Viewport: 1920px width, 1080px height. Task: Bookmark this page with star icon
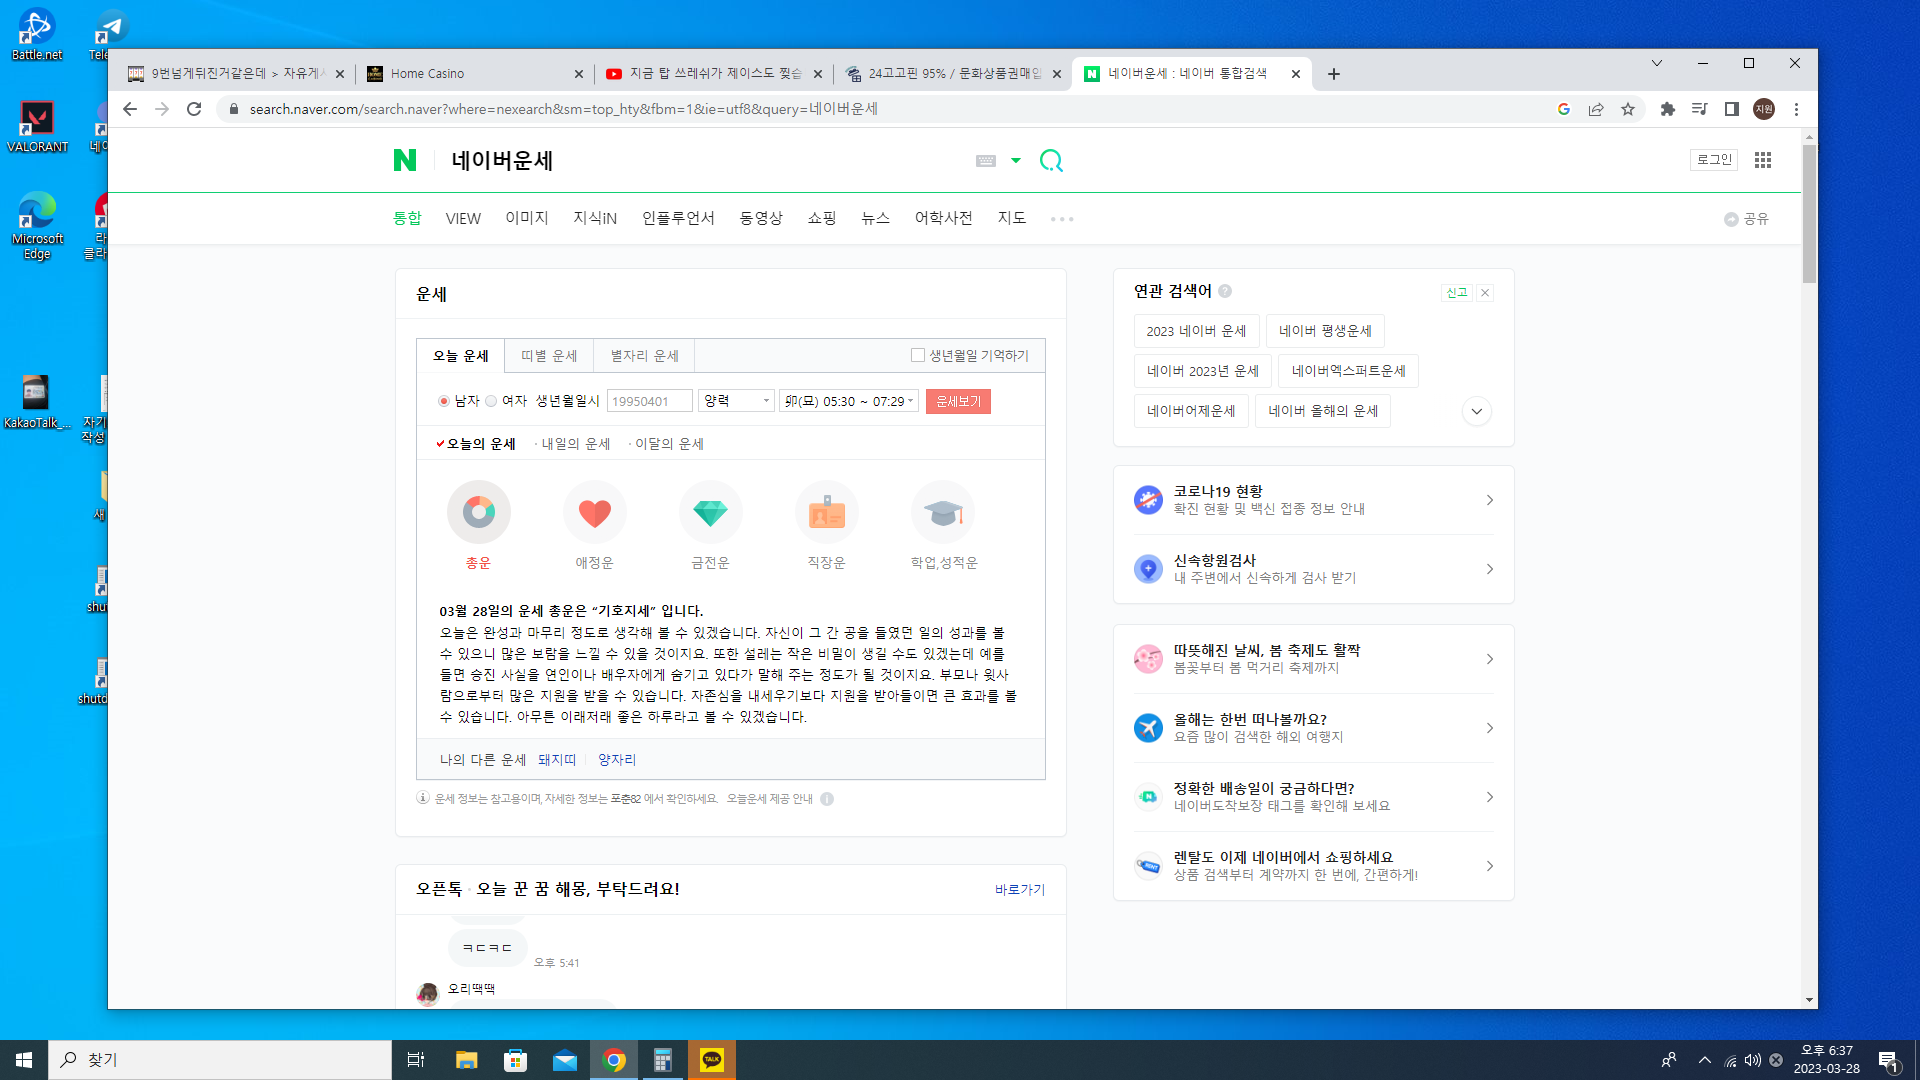pos(1628,109)
